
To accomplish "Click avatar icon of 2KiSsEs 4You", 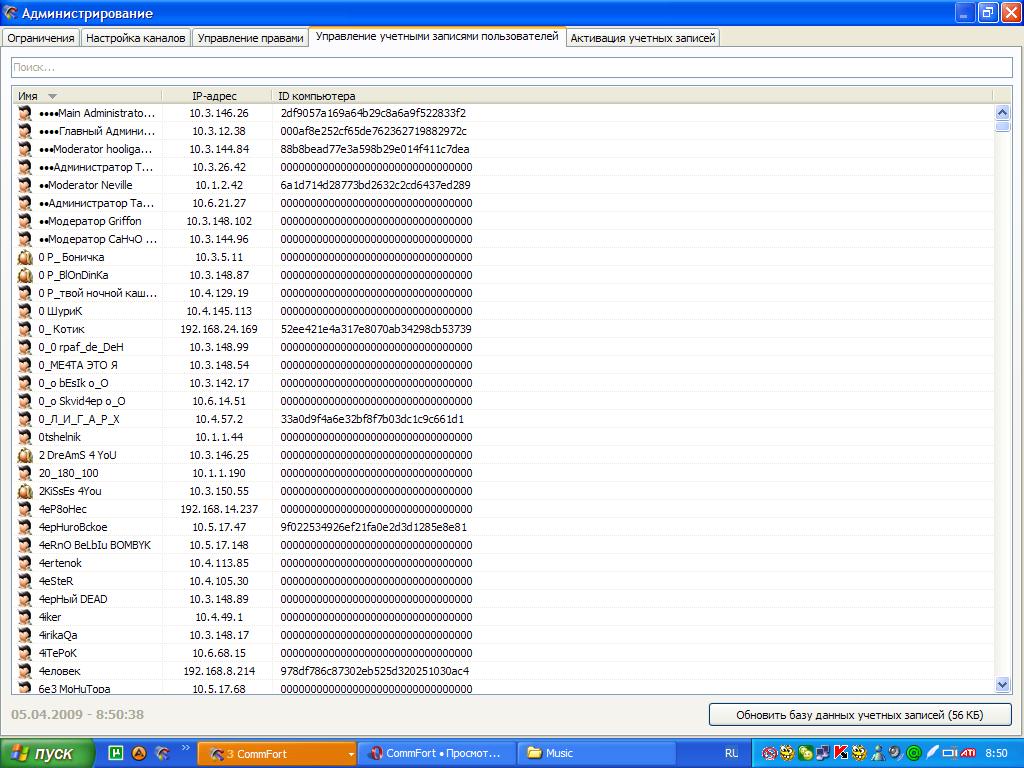I will coord(26,491).
